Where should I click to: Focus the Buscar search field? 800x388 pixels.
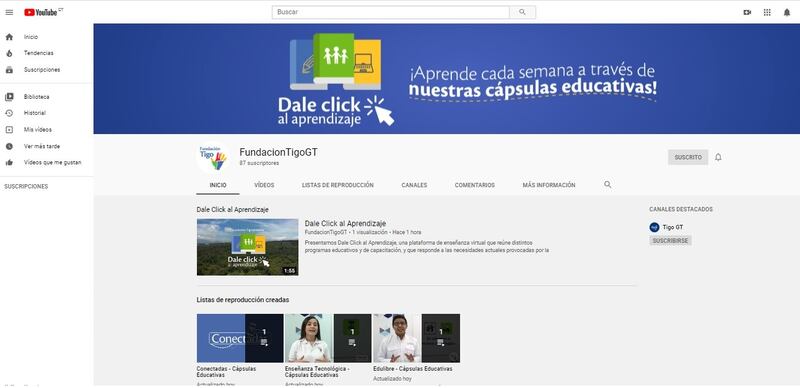click(x=390, y=12)
